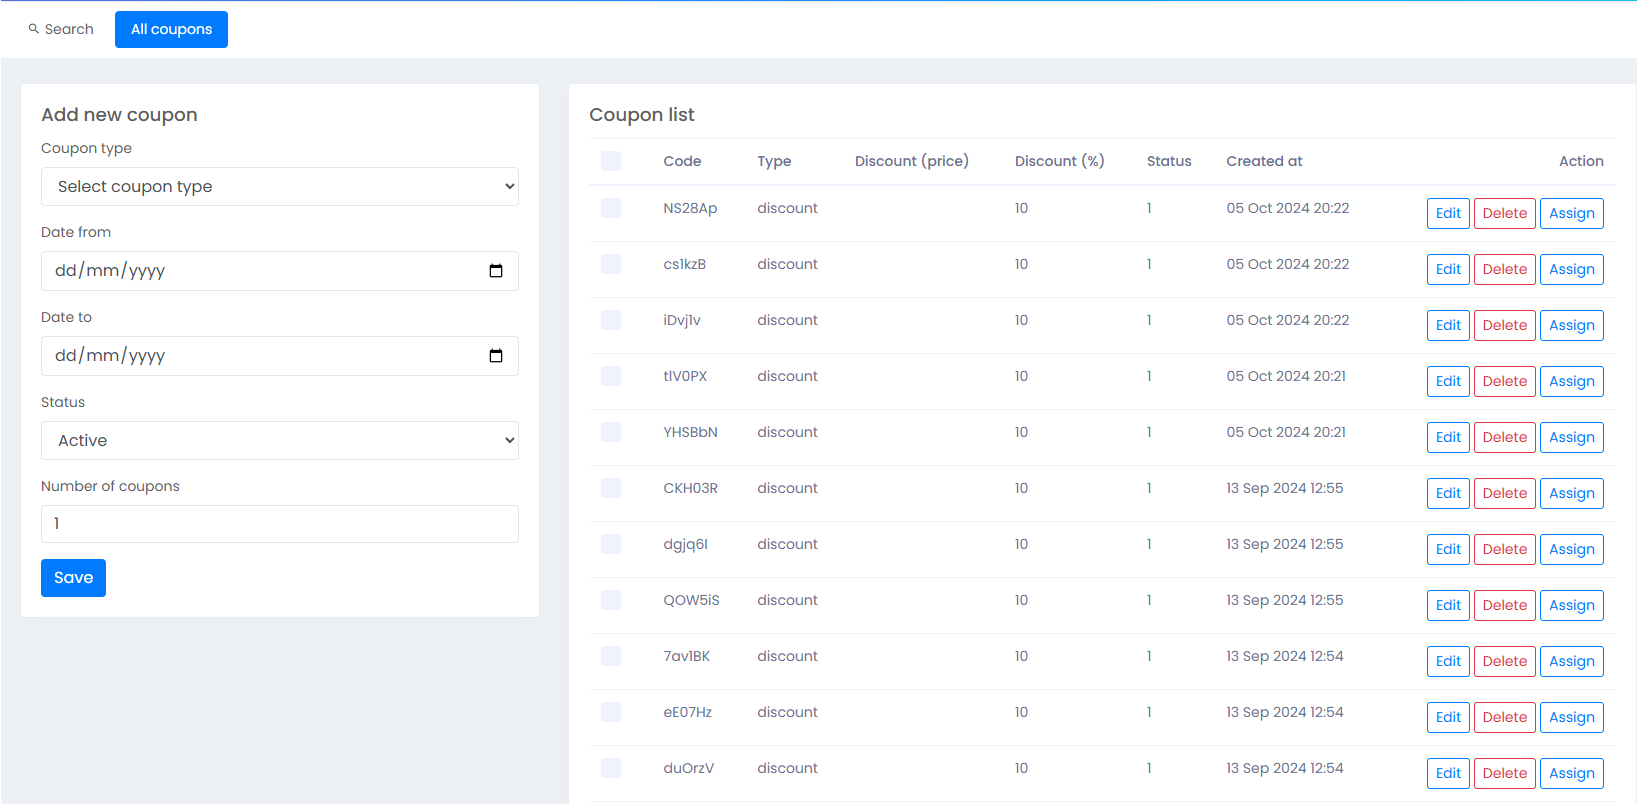
Task: Open calendar picker in Date from field
Action: [495, 271]
